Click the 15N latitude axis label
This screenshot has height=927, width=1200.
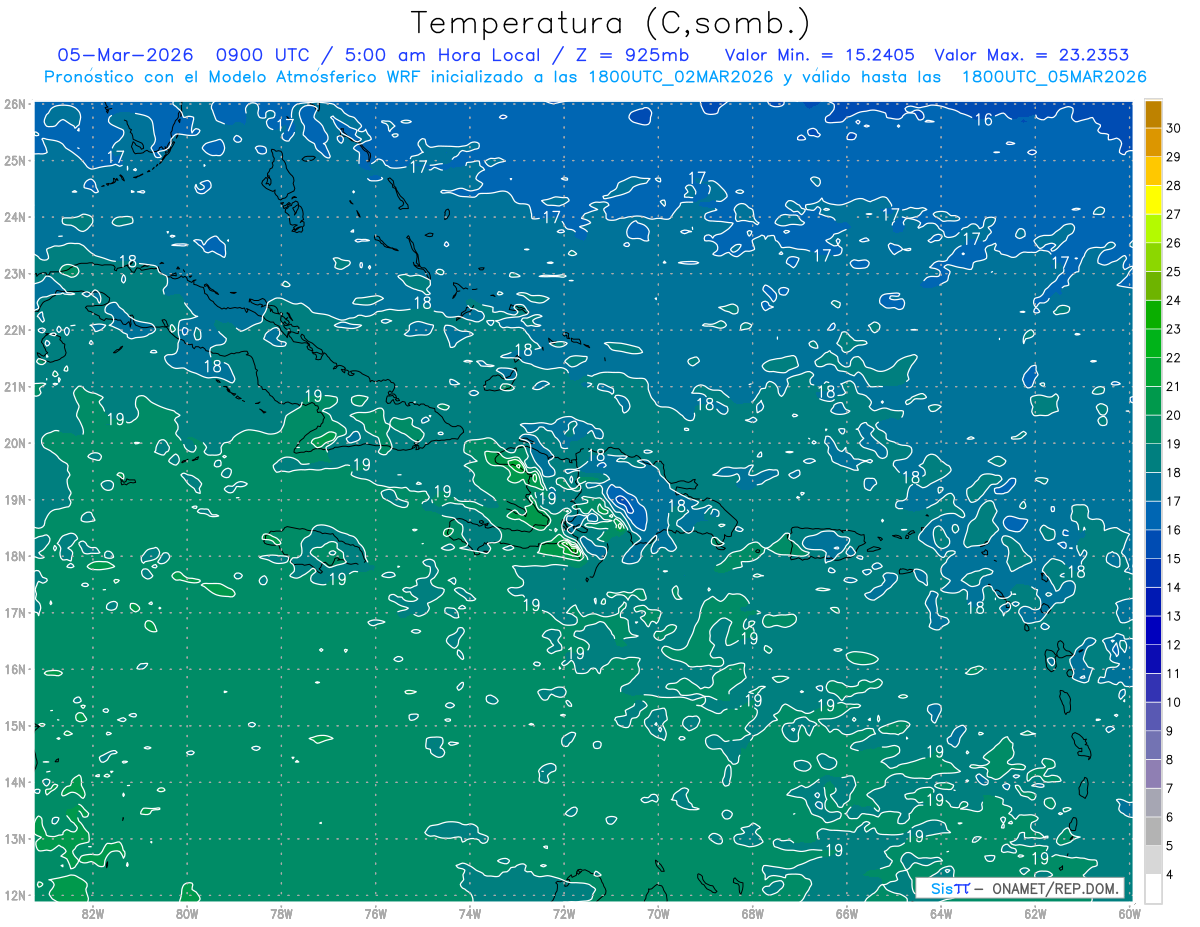(14, 725)
